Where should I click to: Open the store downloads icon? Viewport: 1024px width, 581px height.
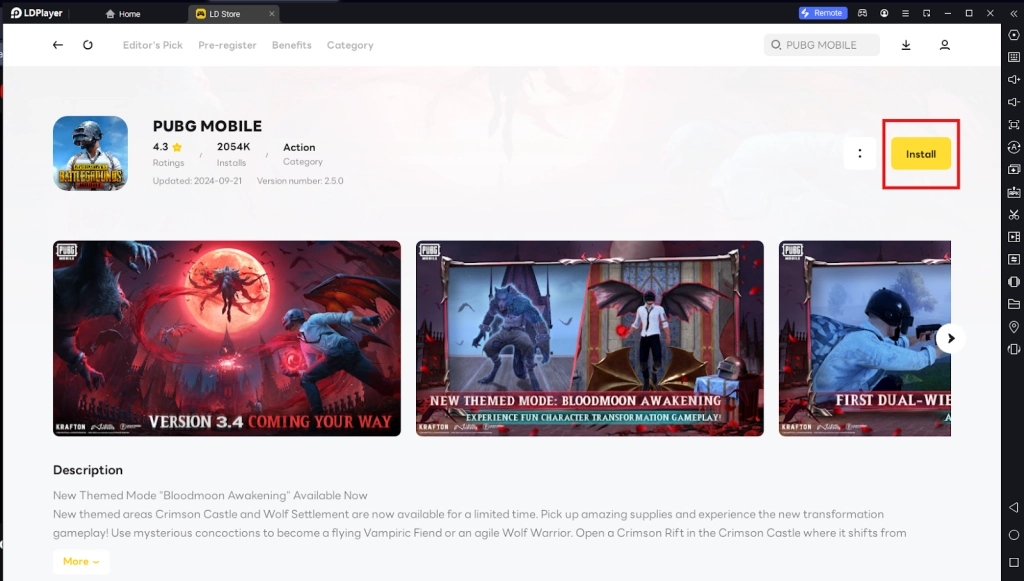(906, 45)
